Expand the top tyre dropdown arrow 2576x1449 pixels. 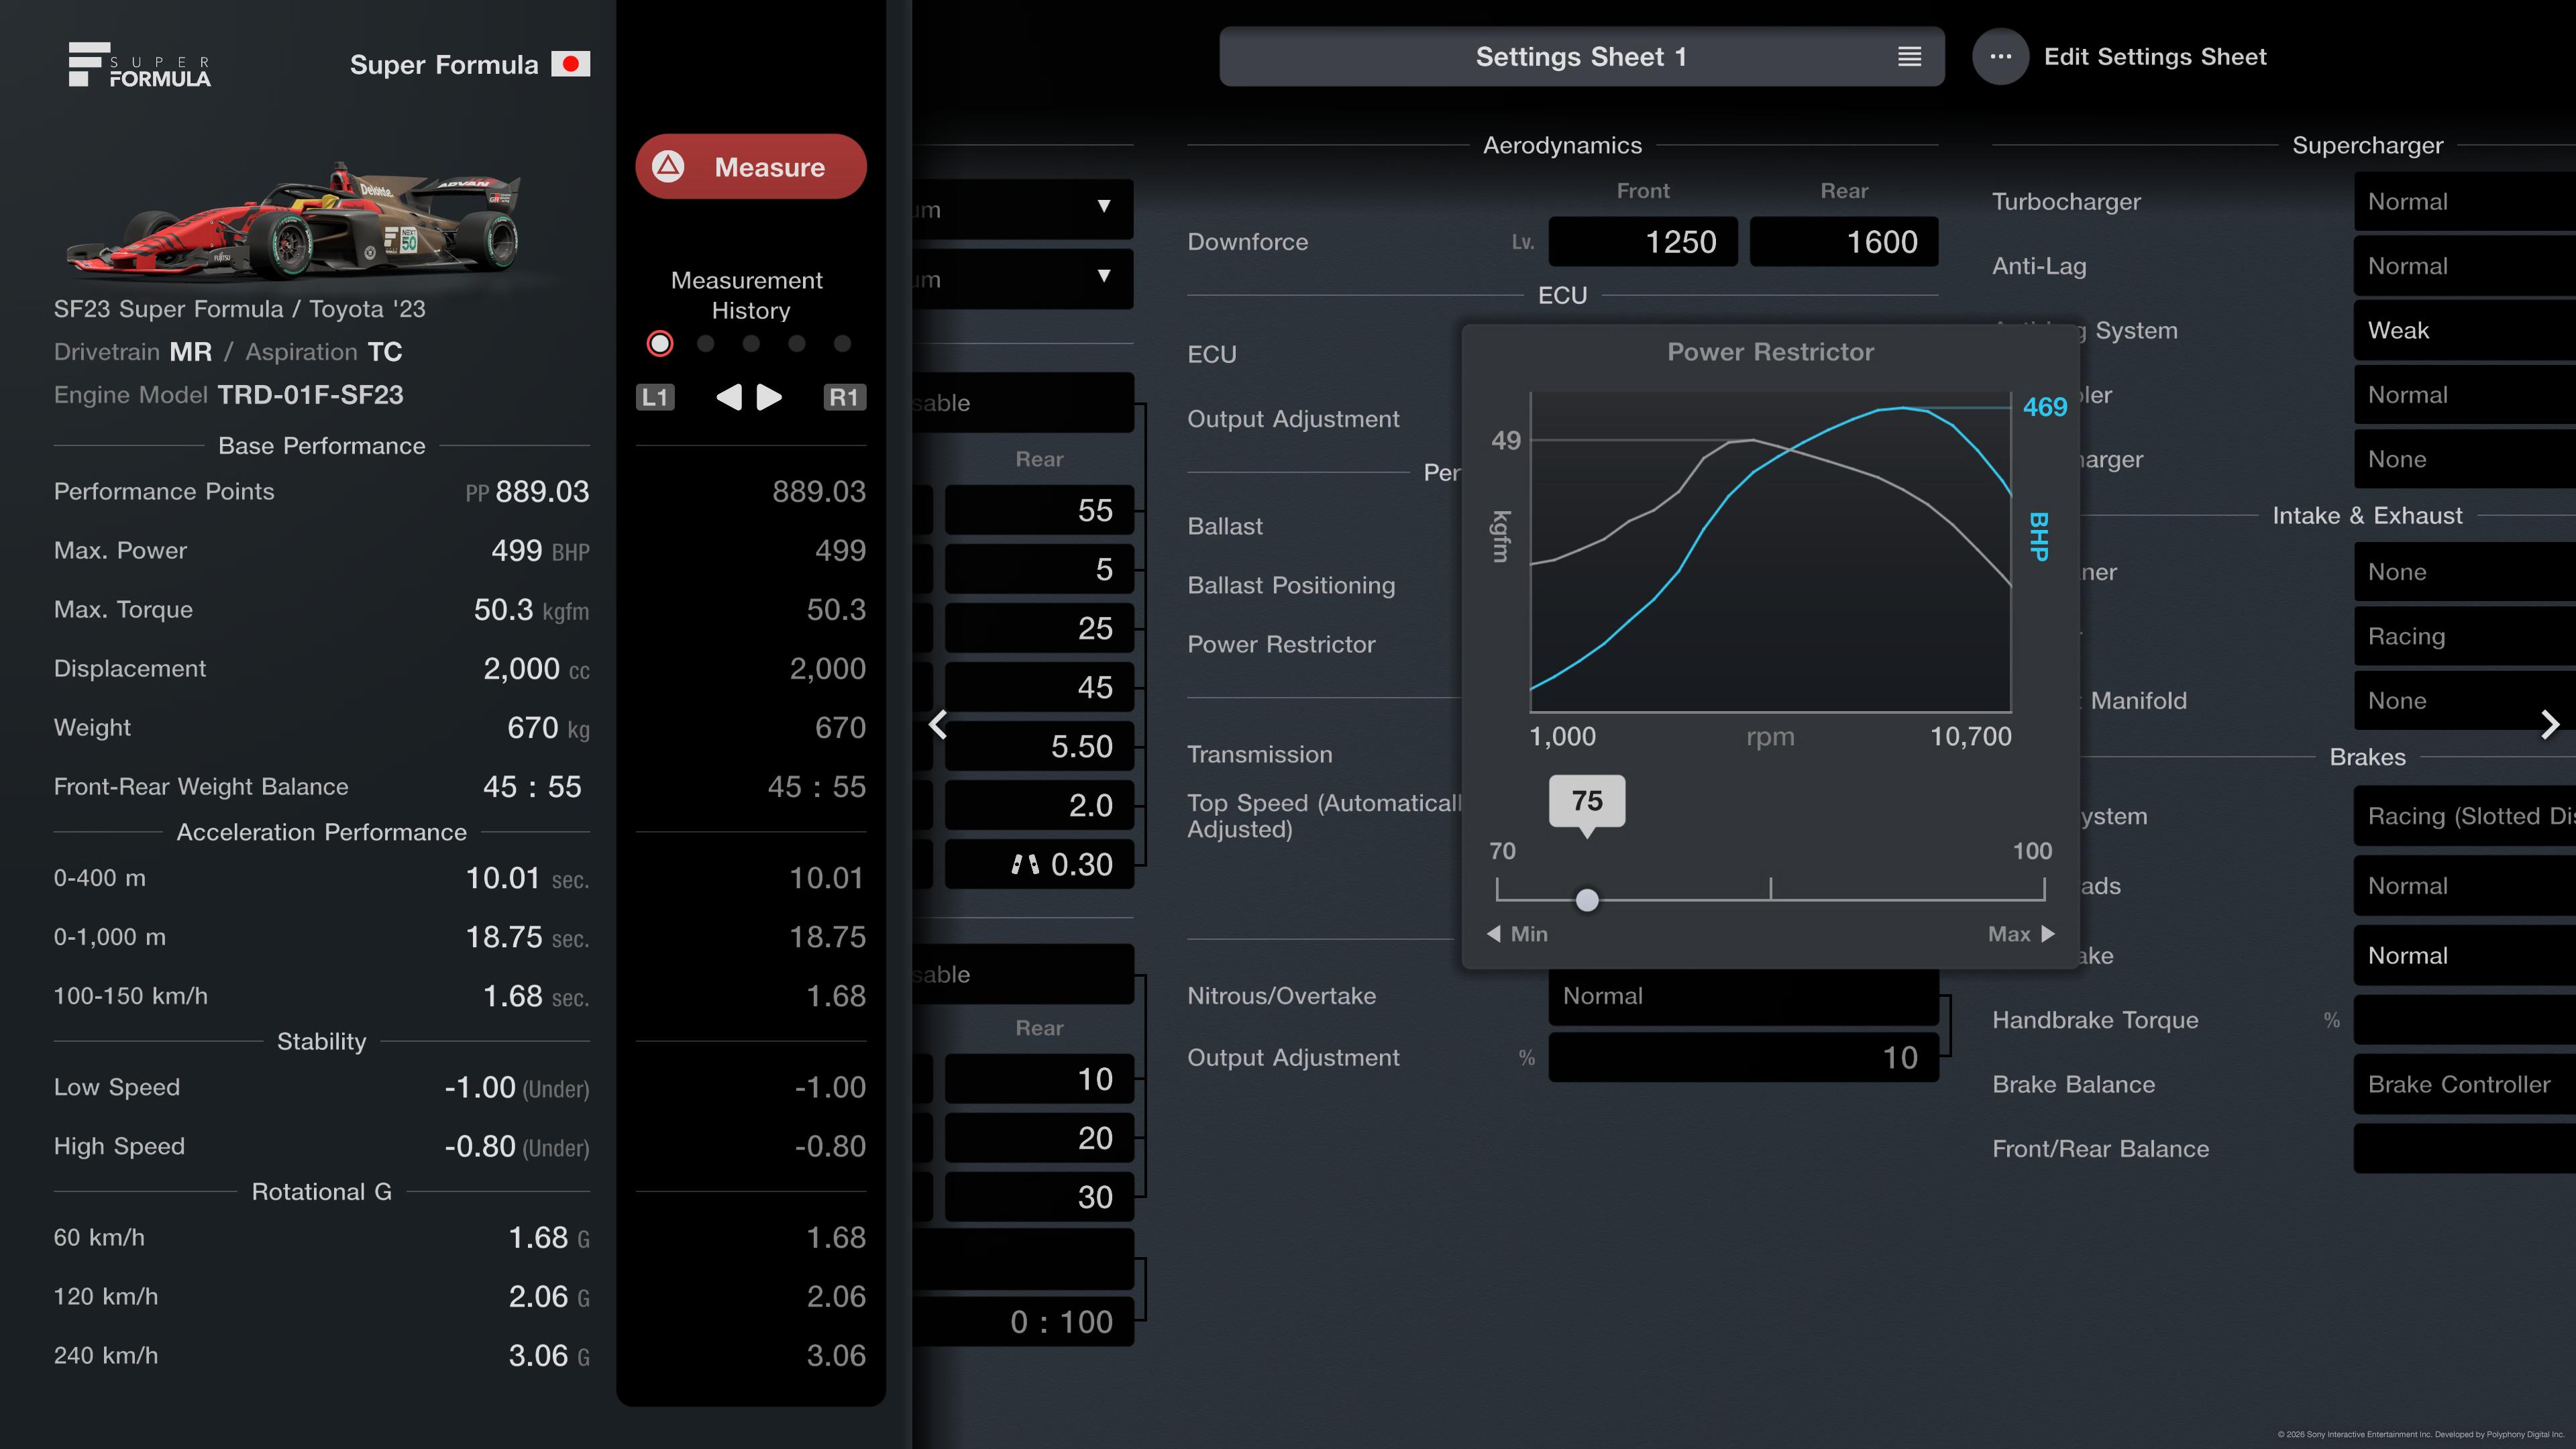1103,207
